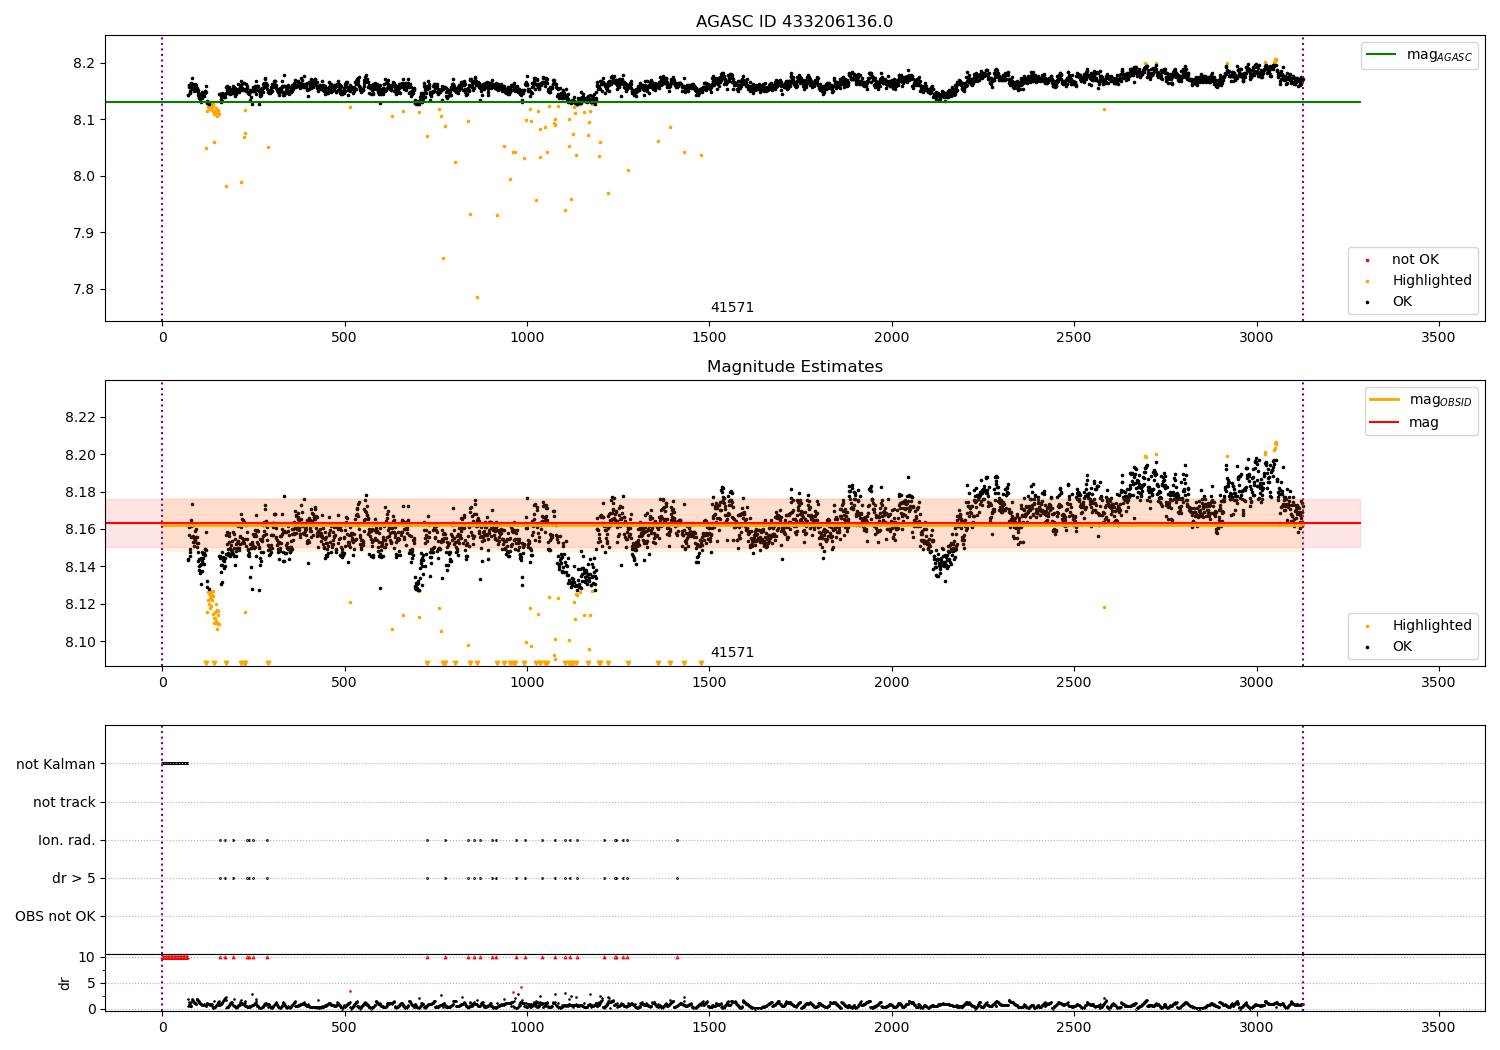Click the 'Magnitude Estimates' plot title
This screenshot has height=1050, width=1500.
tap(794, 367)
